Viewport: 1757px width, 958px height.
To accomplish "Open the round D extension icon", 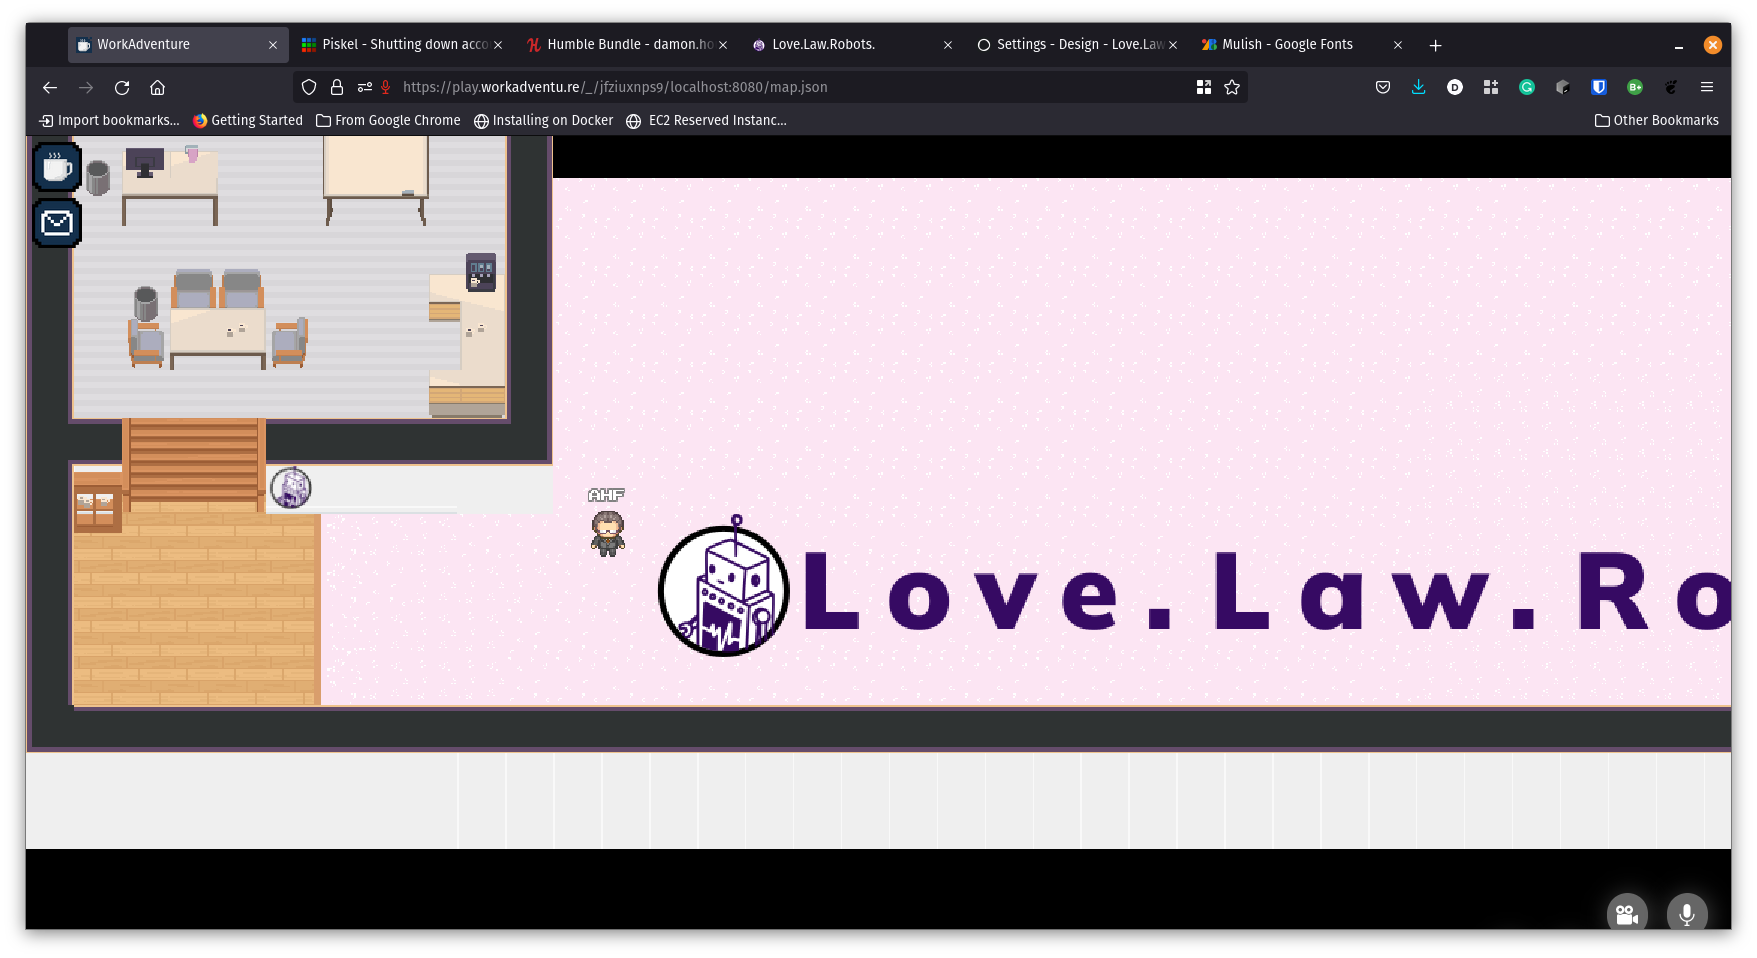I will coord(1455,87).
